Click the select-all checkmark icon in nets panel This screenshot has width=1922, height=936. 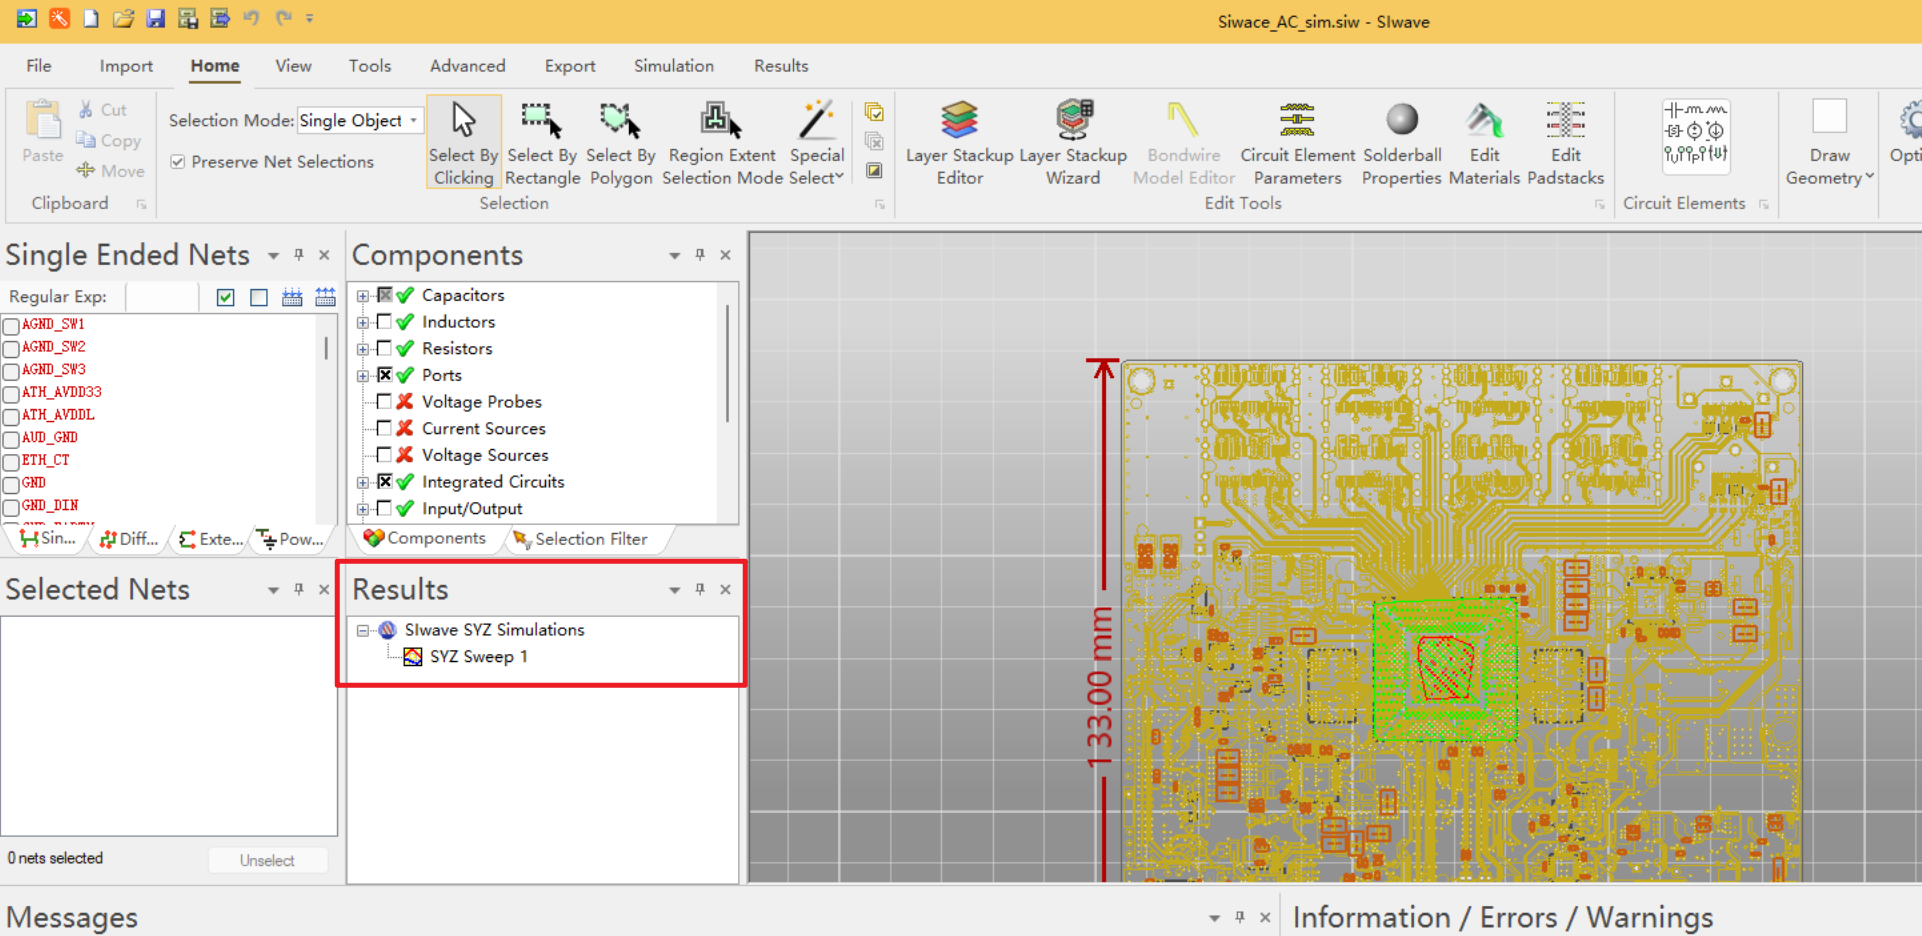click(226, 297)
